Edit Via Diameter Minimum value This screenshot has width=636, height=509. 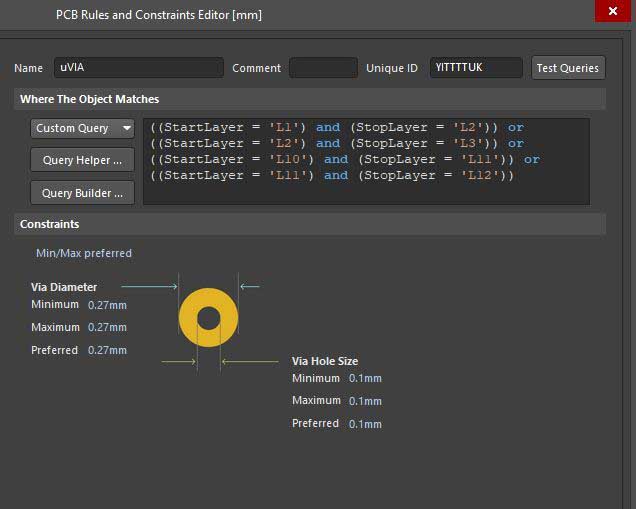pyautogui.click(x=107, y=305)
